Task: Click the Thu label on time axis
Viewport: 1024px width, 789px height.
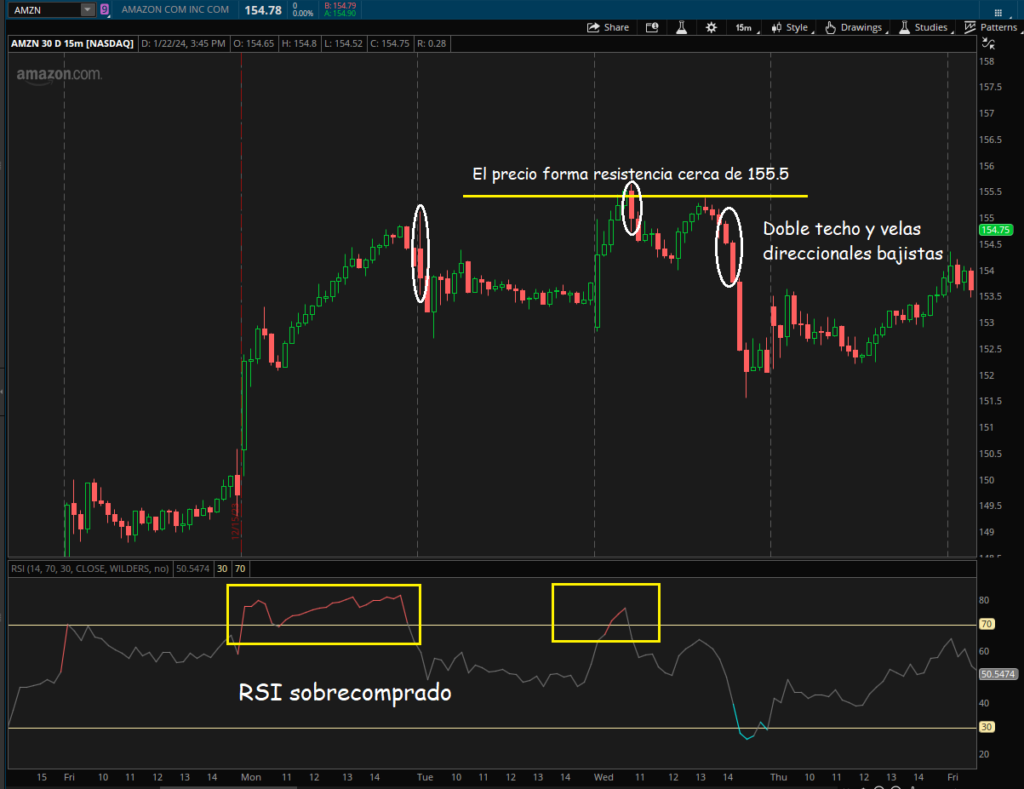Action: [x=778, y=777]
